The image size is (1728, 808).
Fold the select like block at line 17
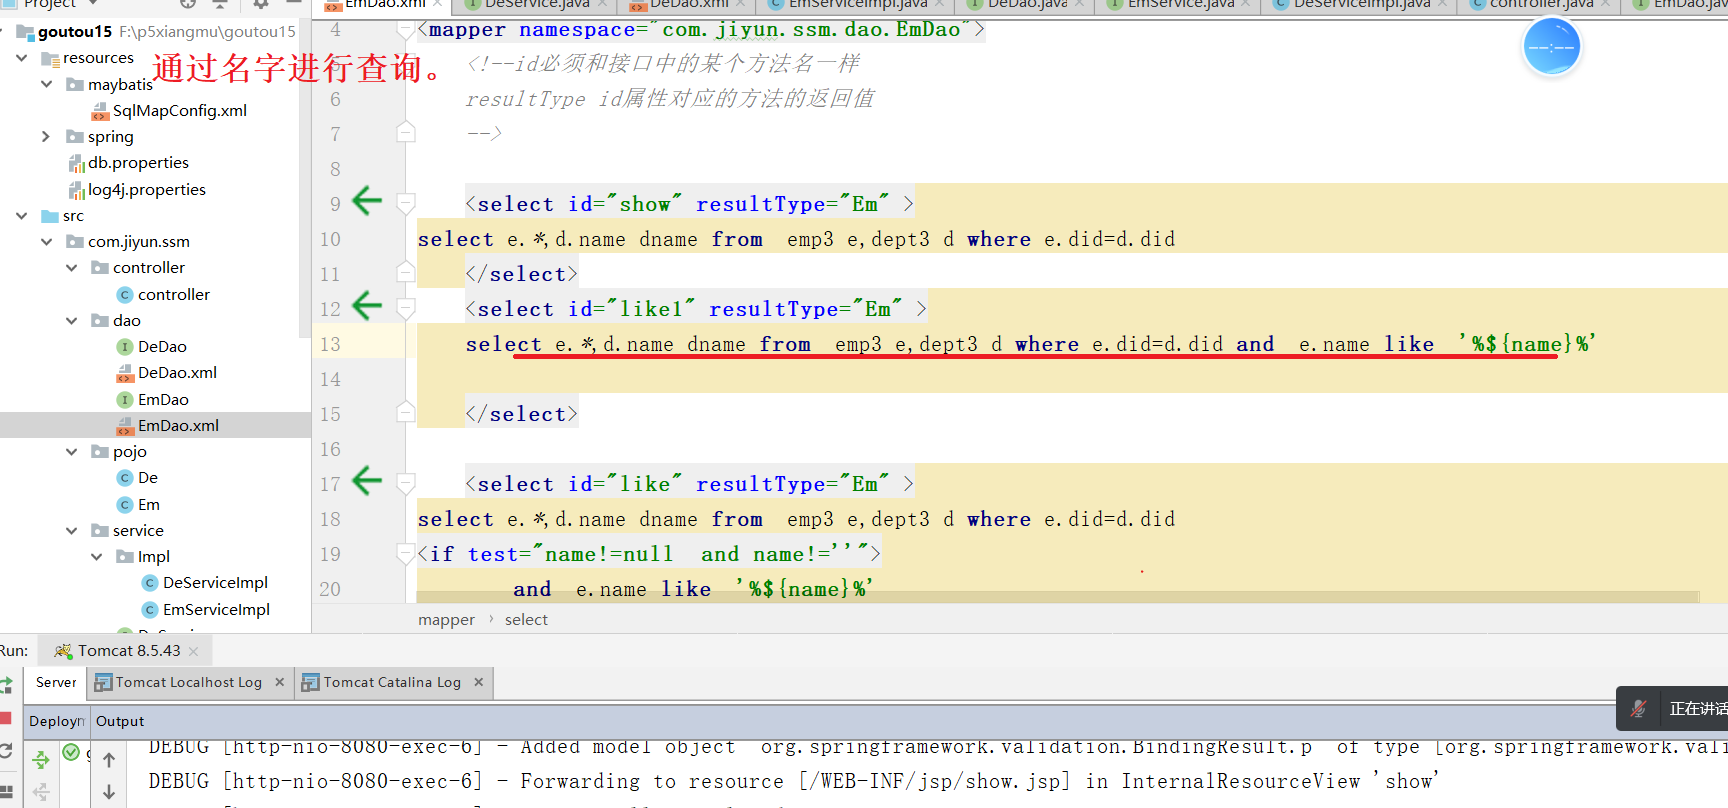point(406,483)
